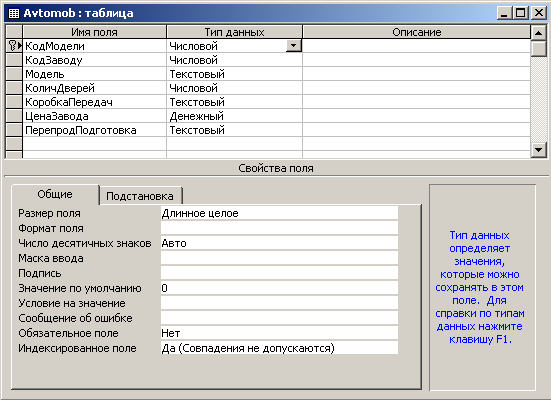Select the row selector for ПерепродПодготовка
Viewport: 551px width, 400px height.
coord(14,130)
